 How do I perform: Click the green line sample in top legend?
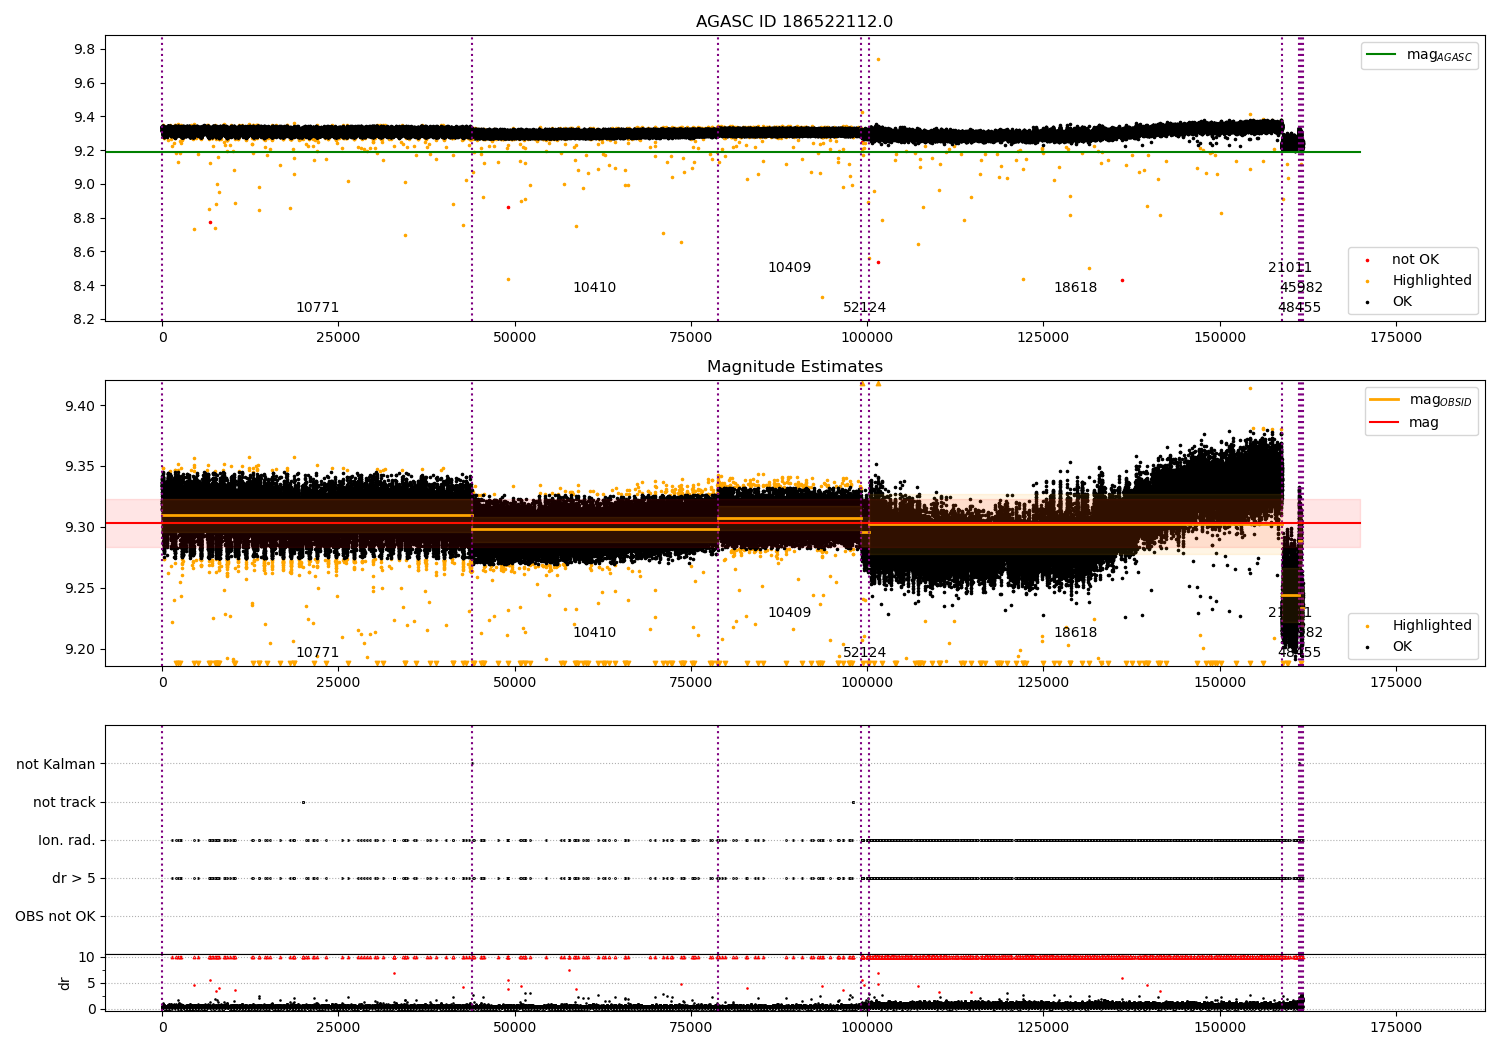coord(1382,55)
